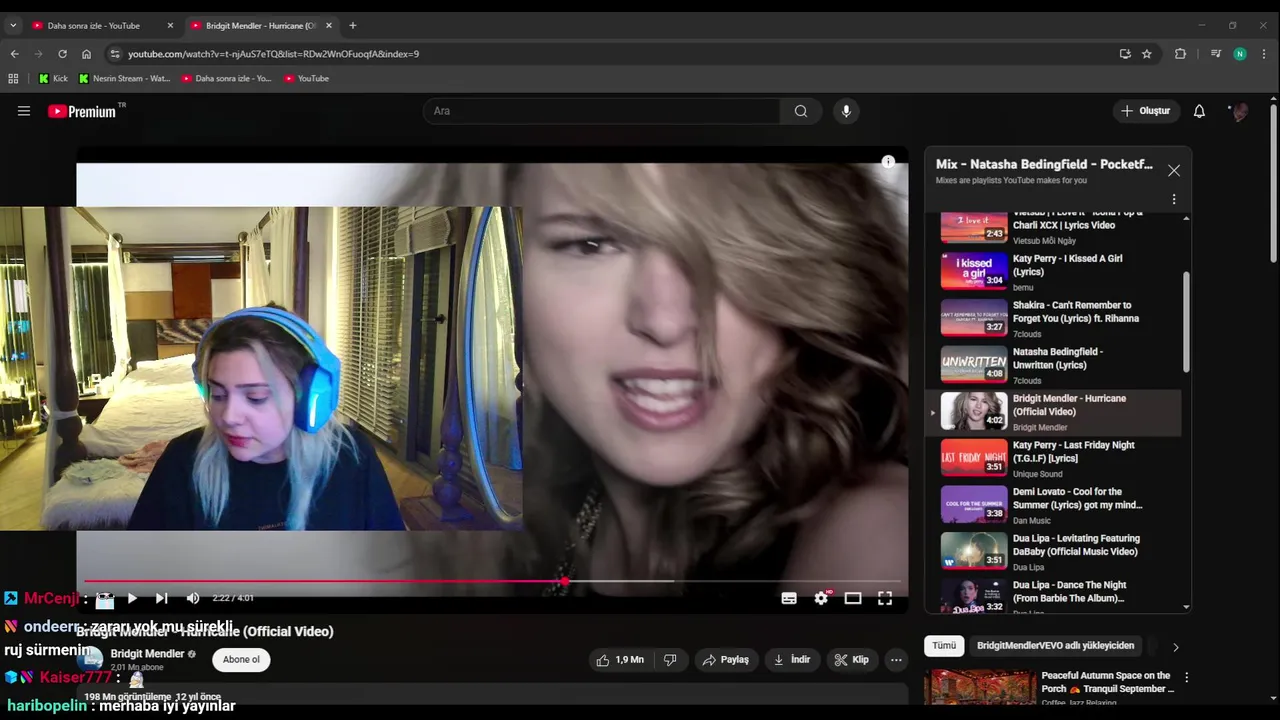Subscribe using Abone ol button

coord(241,660)
